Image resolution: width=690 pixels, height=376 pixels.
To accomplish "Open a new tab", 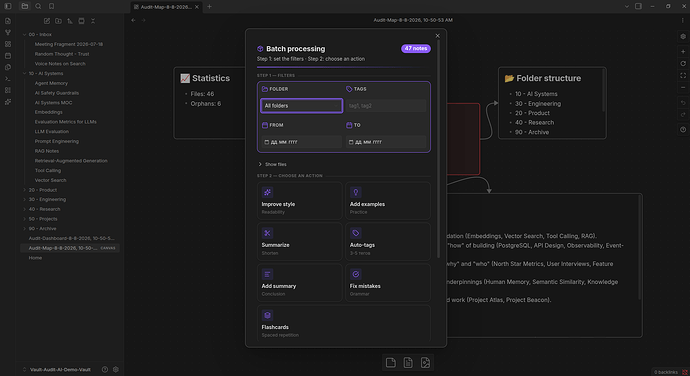I will coord(209,7).
